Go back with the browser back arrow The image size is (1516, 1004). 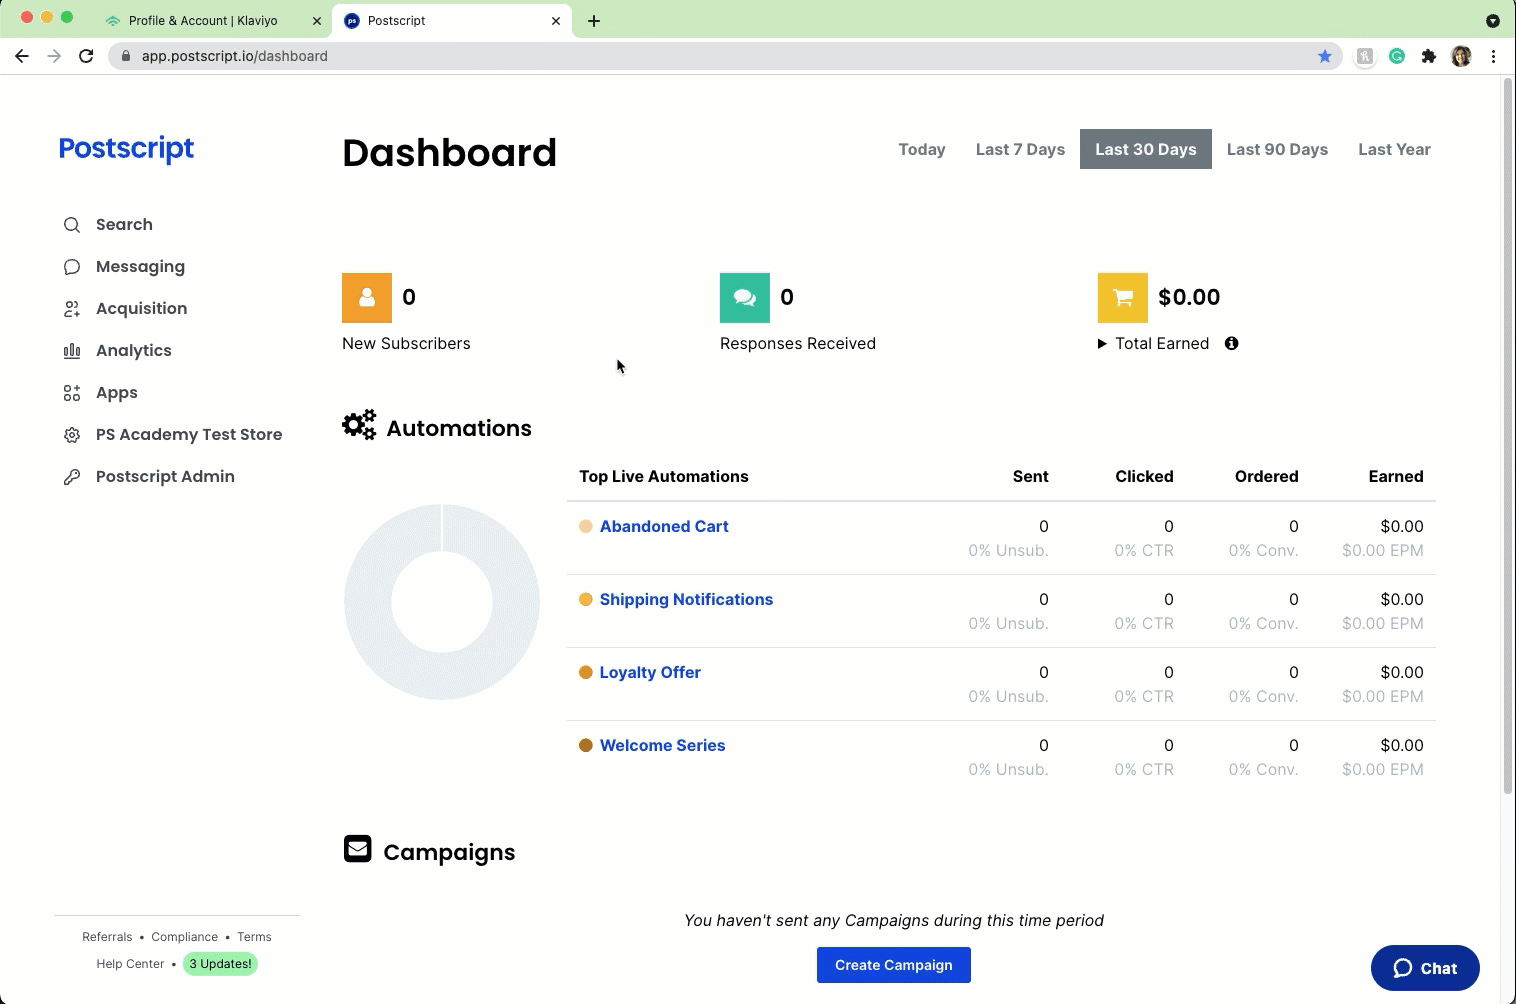click(22, 56)
